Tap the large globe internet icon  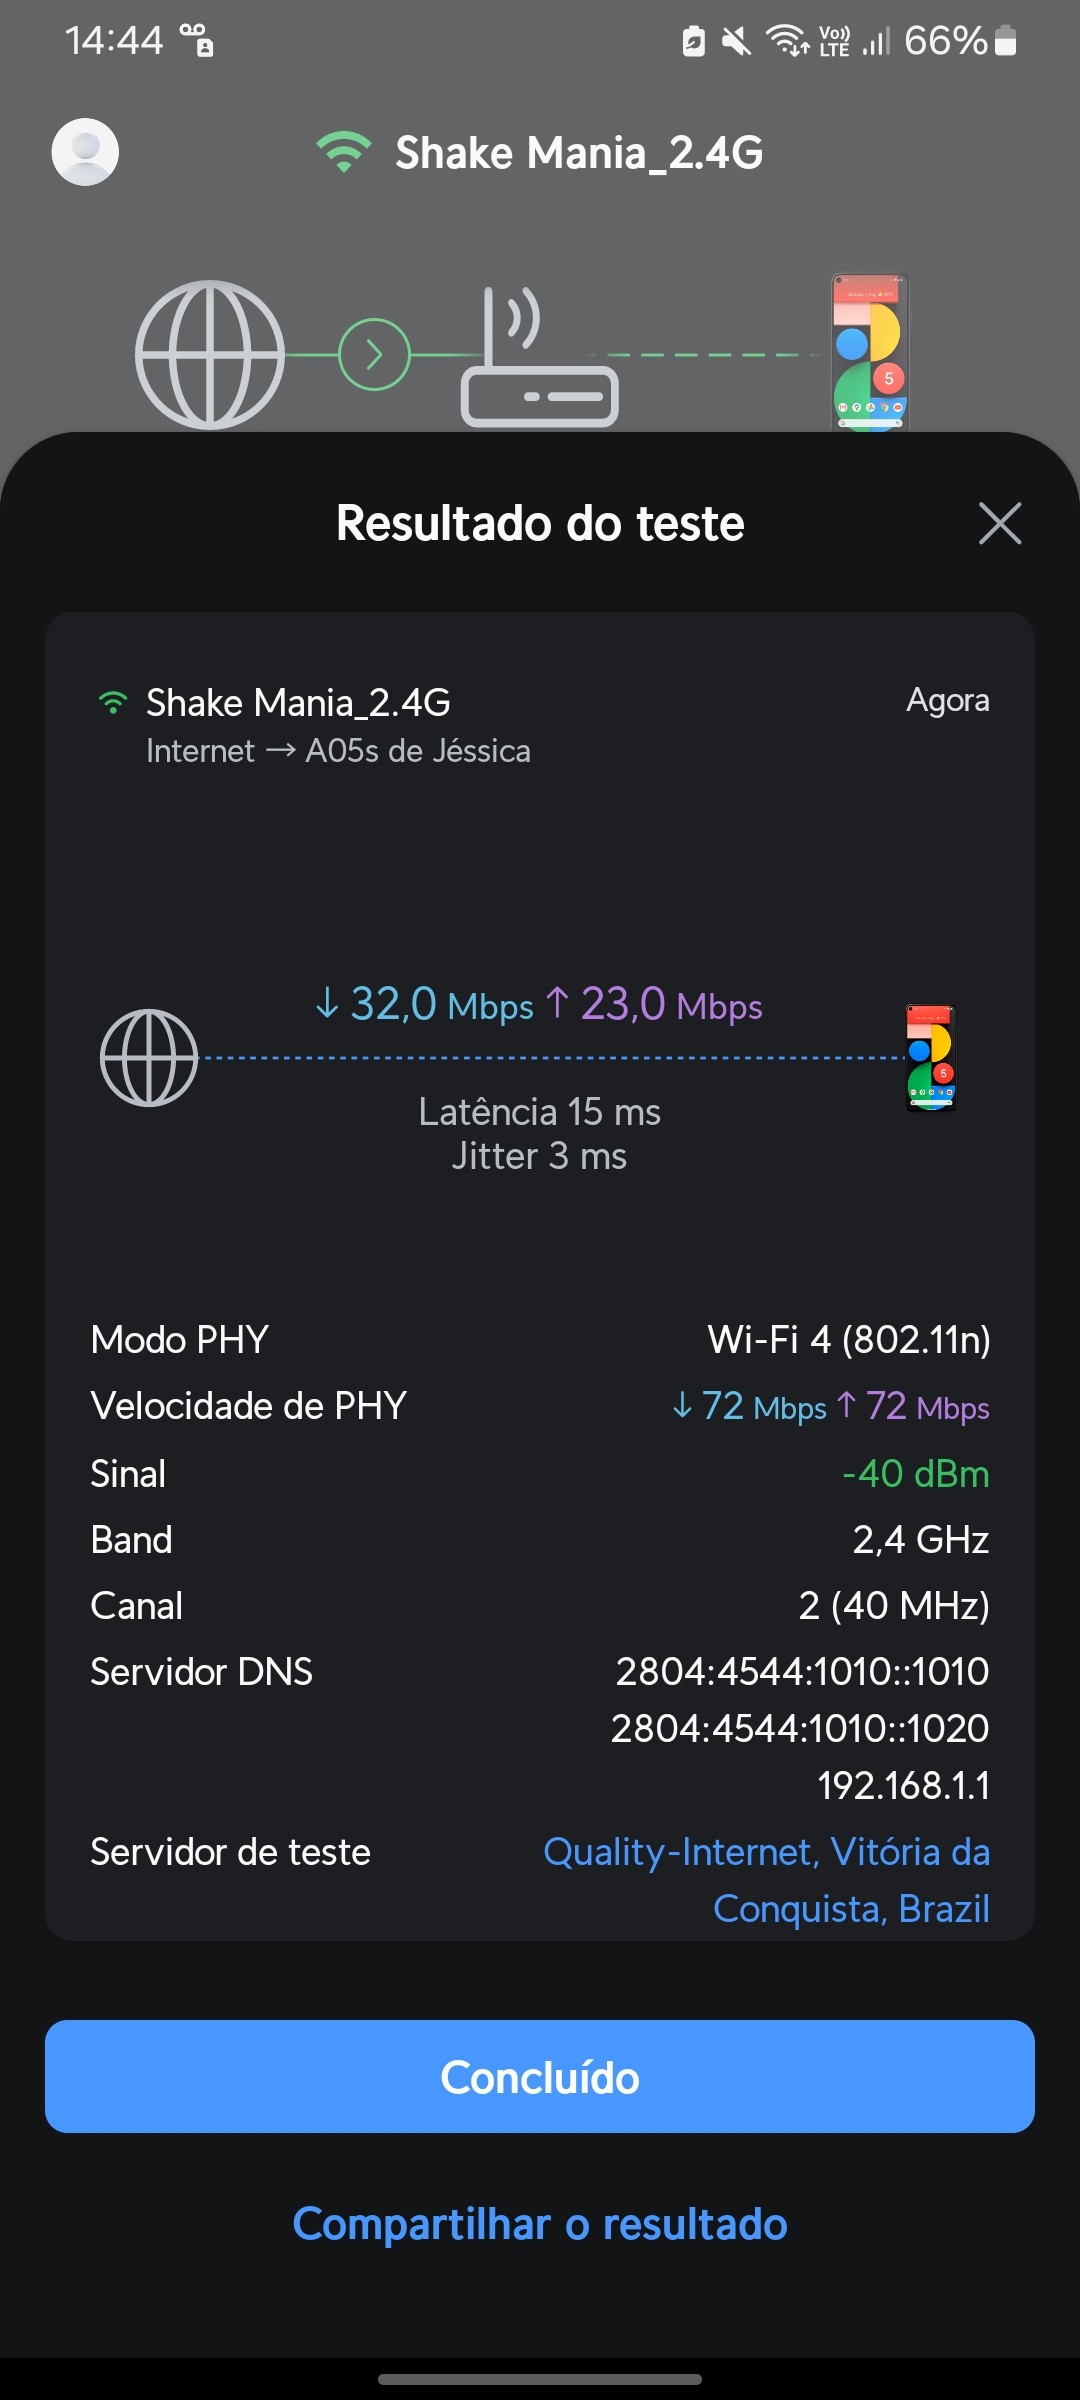[x=210, y=354]
